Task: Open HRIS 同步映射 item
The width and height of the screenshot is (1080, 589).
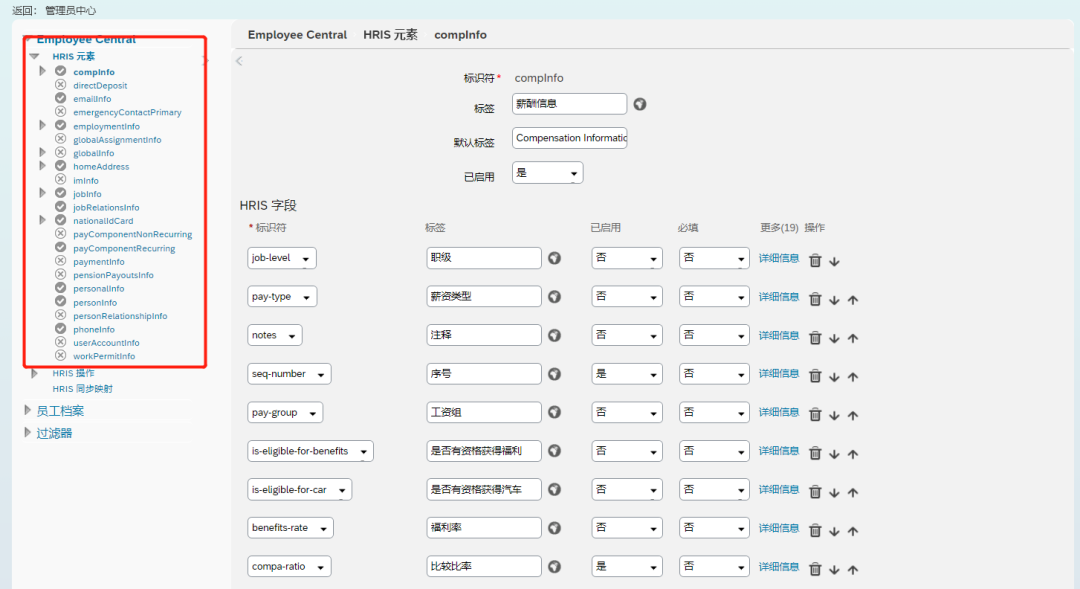Action: (82, 389)
